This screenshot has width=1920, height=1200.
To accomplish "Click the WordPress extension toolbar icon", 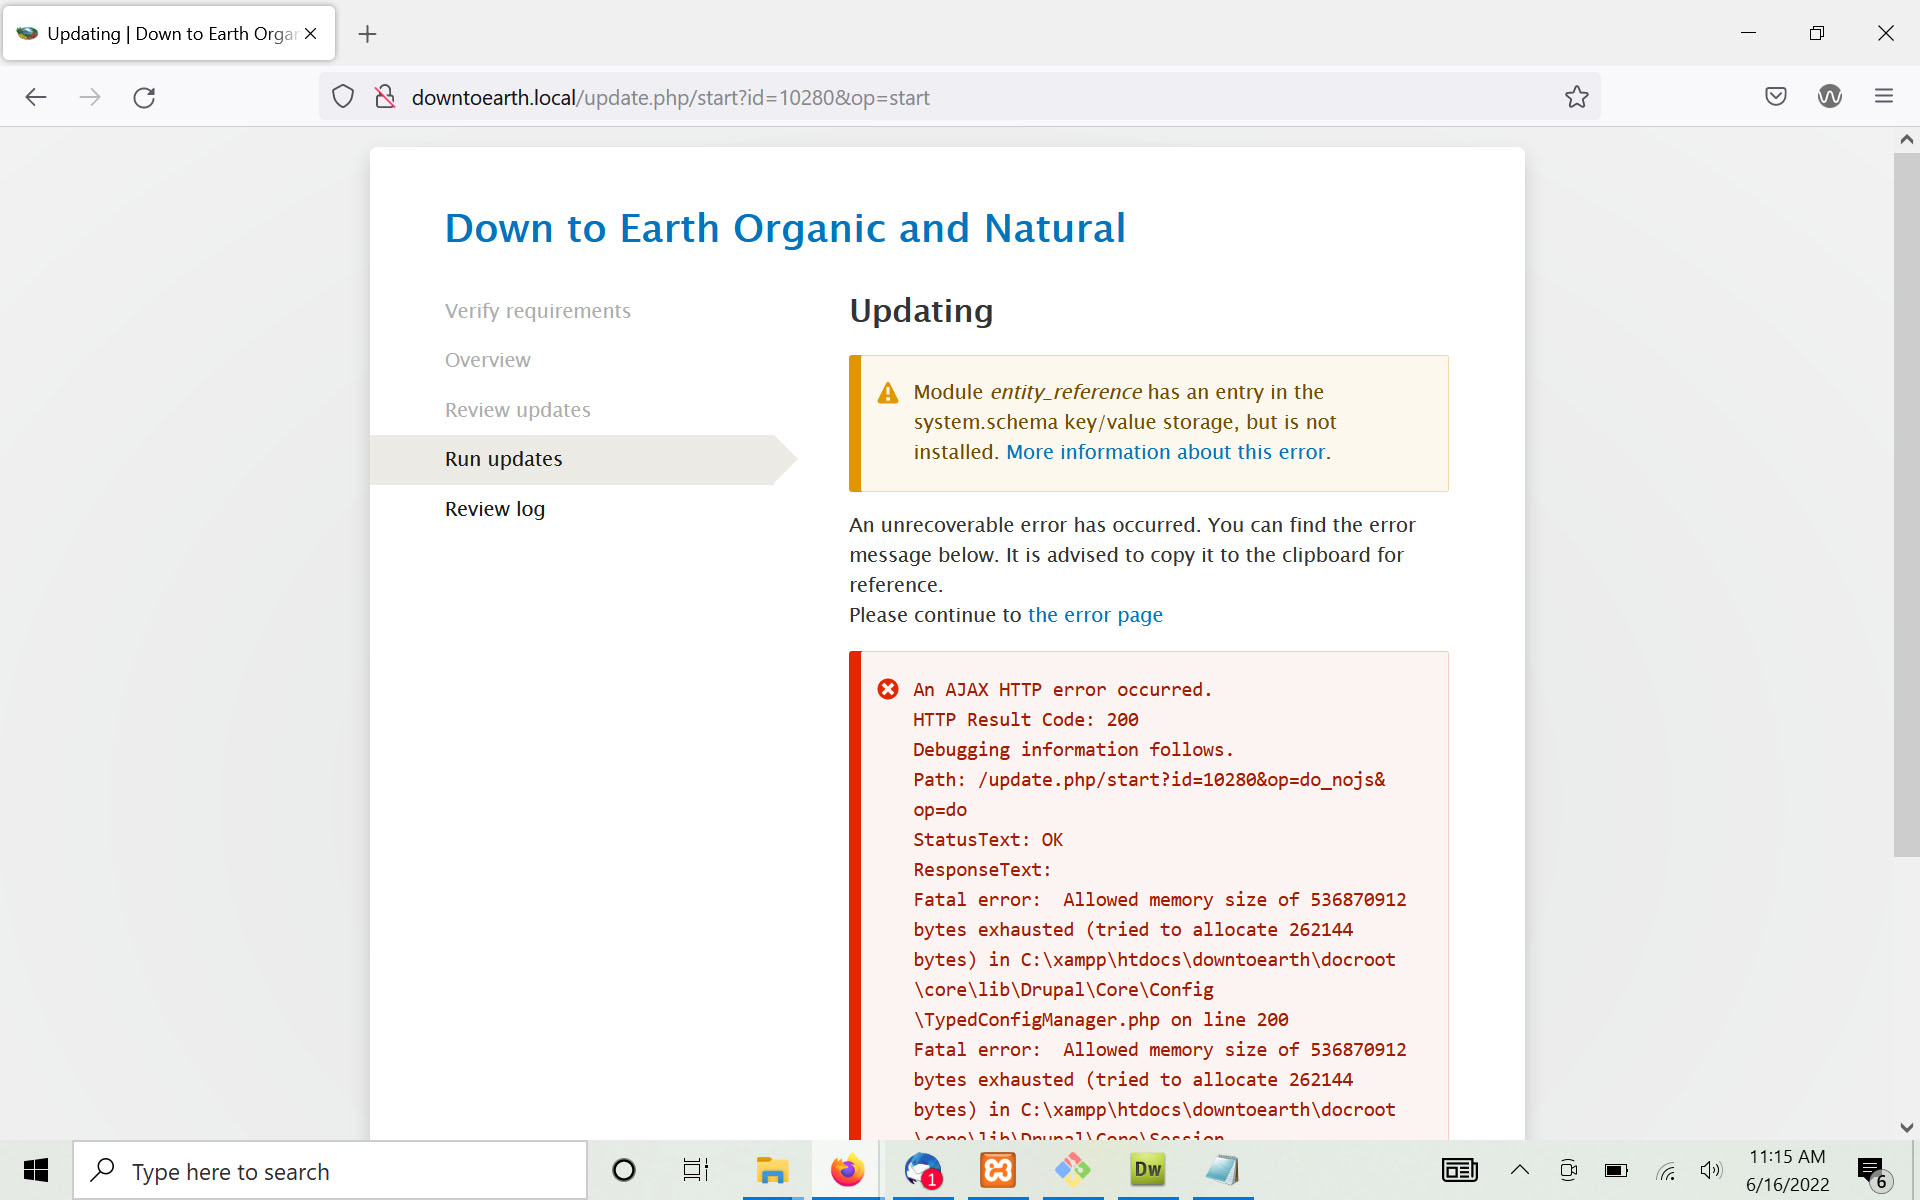I will 1829,97.
